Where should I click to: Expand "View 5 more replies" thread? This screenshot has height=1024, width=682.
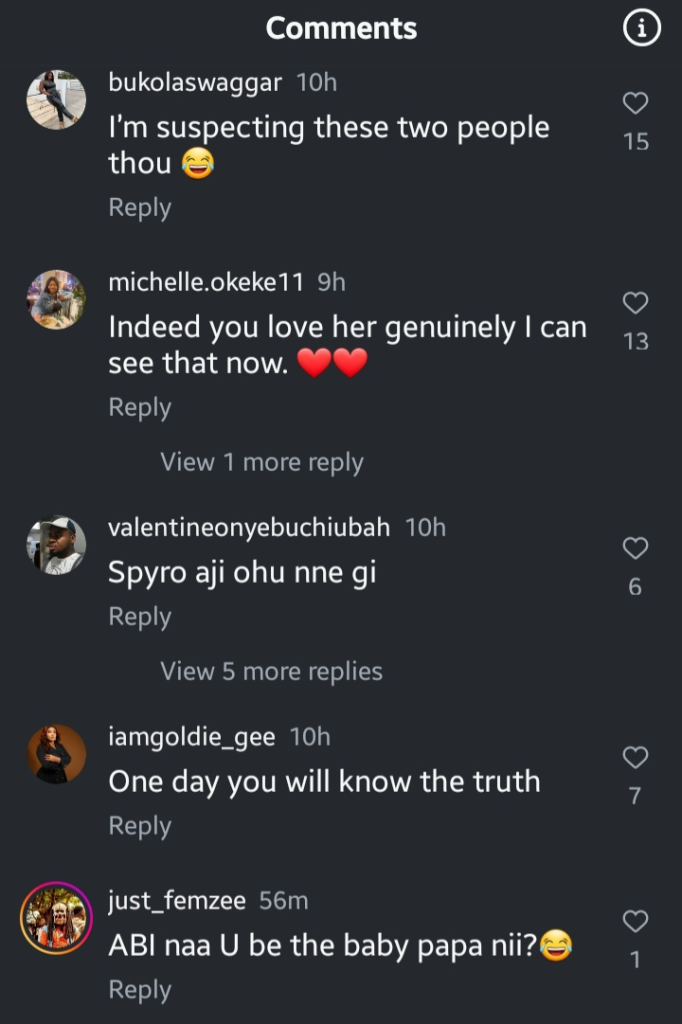pos(271,671)
